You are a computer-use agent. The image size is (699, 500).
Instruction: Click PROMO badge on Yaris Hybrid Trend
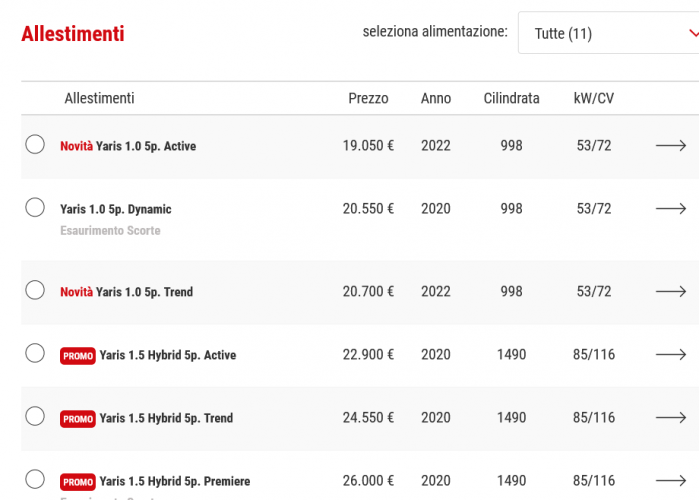[78, 419]
